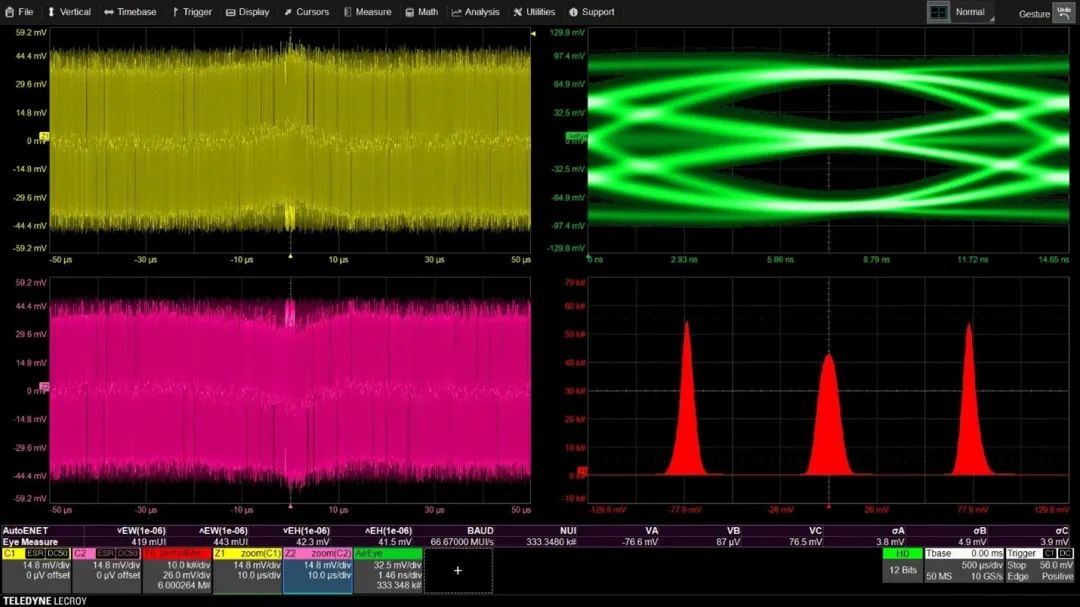Click the green eye diagram grid
This screenshot has height=607, width=1080.
coord(828,140)
